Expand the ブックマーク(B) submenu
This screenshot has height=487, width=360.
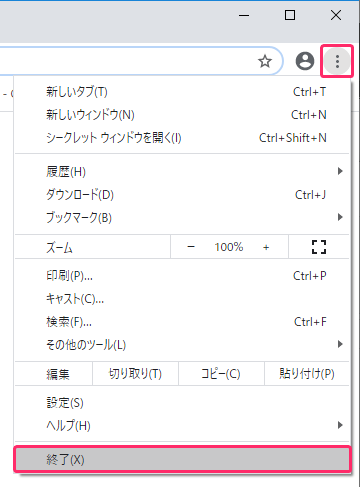[182, 217]
